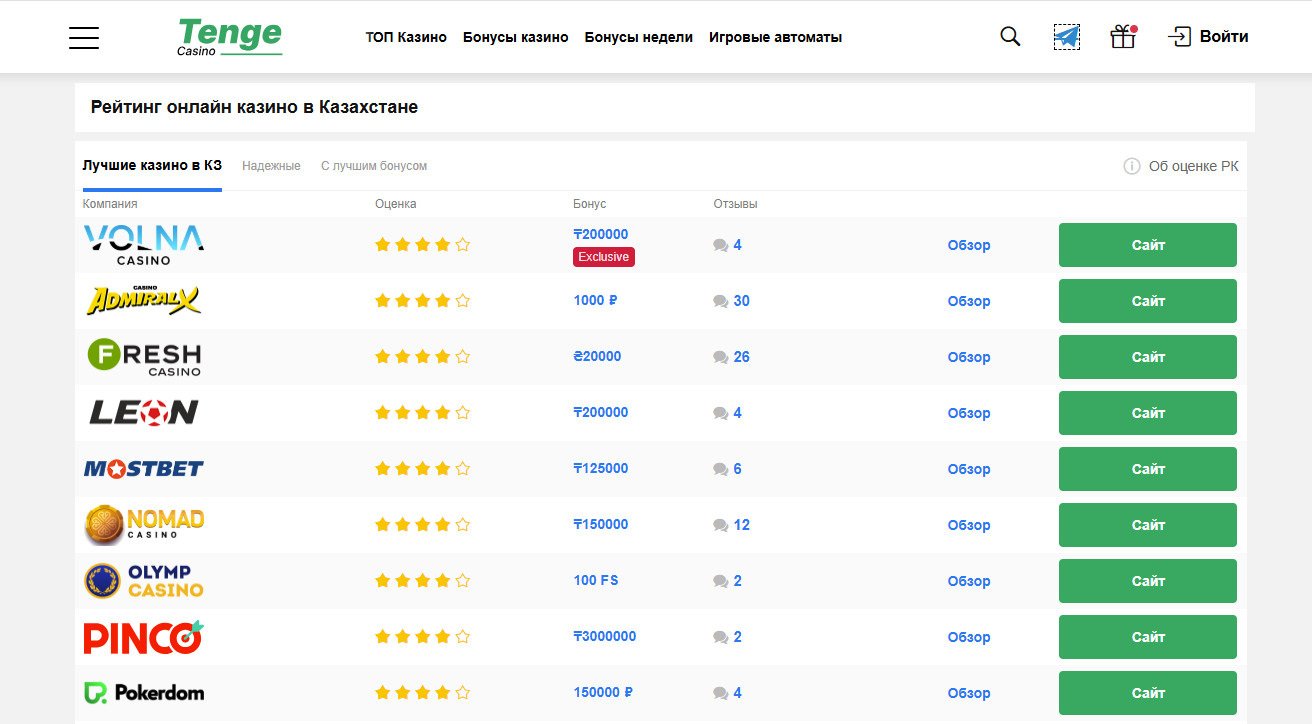The height and width of the screenshot is (724, 1312).
Task: Click the Сайт button for Admiral X
Action: (x=1148, y=301)
